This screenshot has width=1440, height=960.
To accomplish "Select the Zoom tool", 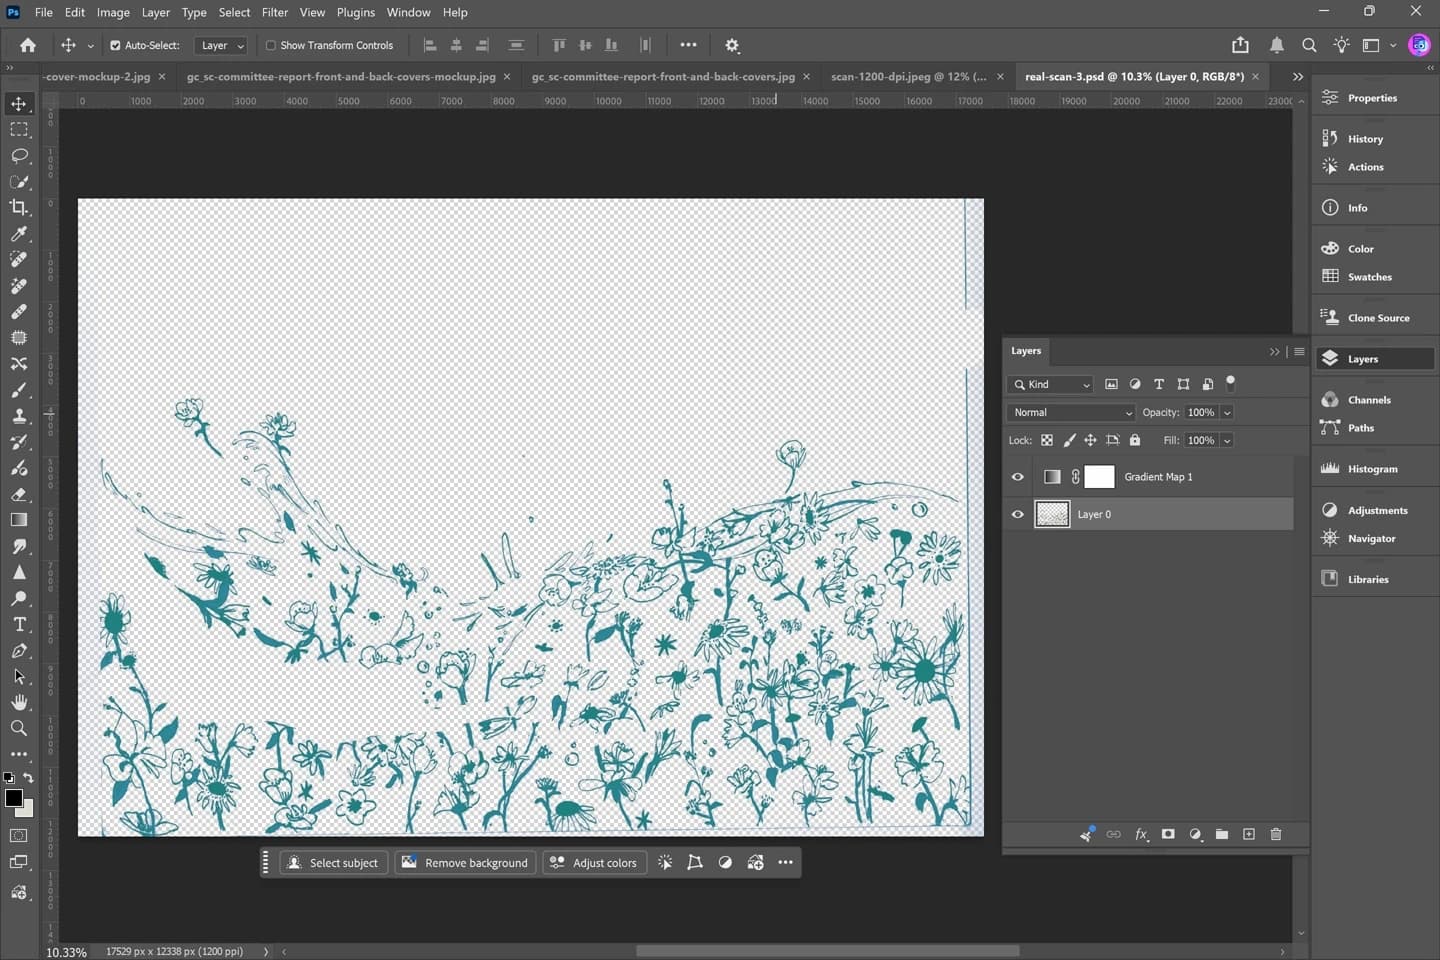I will pos(19,728).
